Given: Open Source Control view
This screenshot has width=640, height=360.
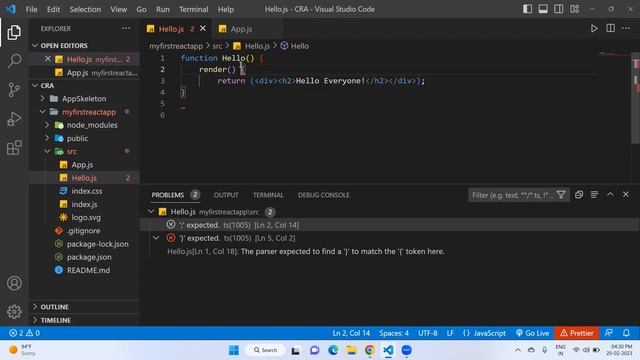Looking at the screenshot, I should click(14, 89).
